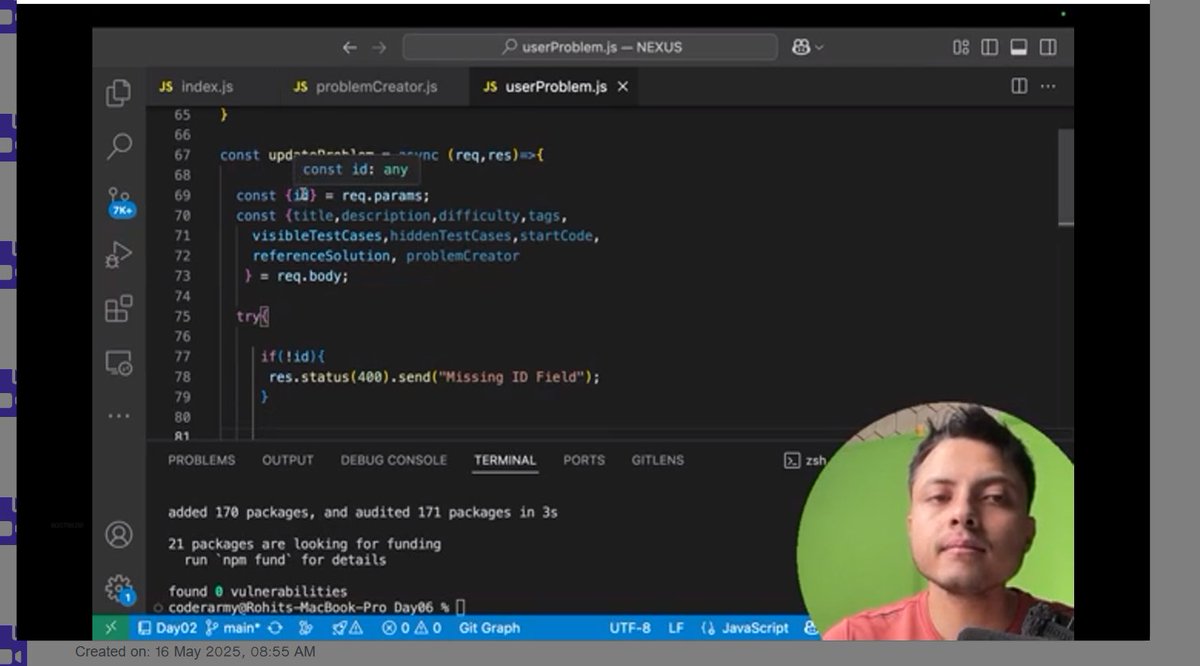
Task: Toggle the primary side bar
Action: click(x=990, y=47)
